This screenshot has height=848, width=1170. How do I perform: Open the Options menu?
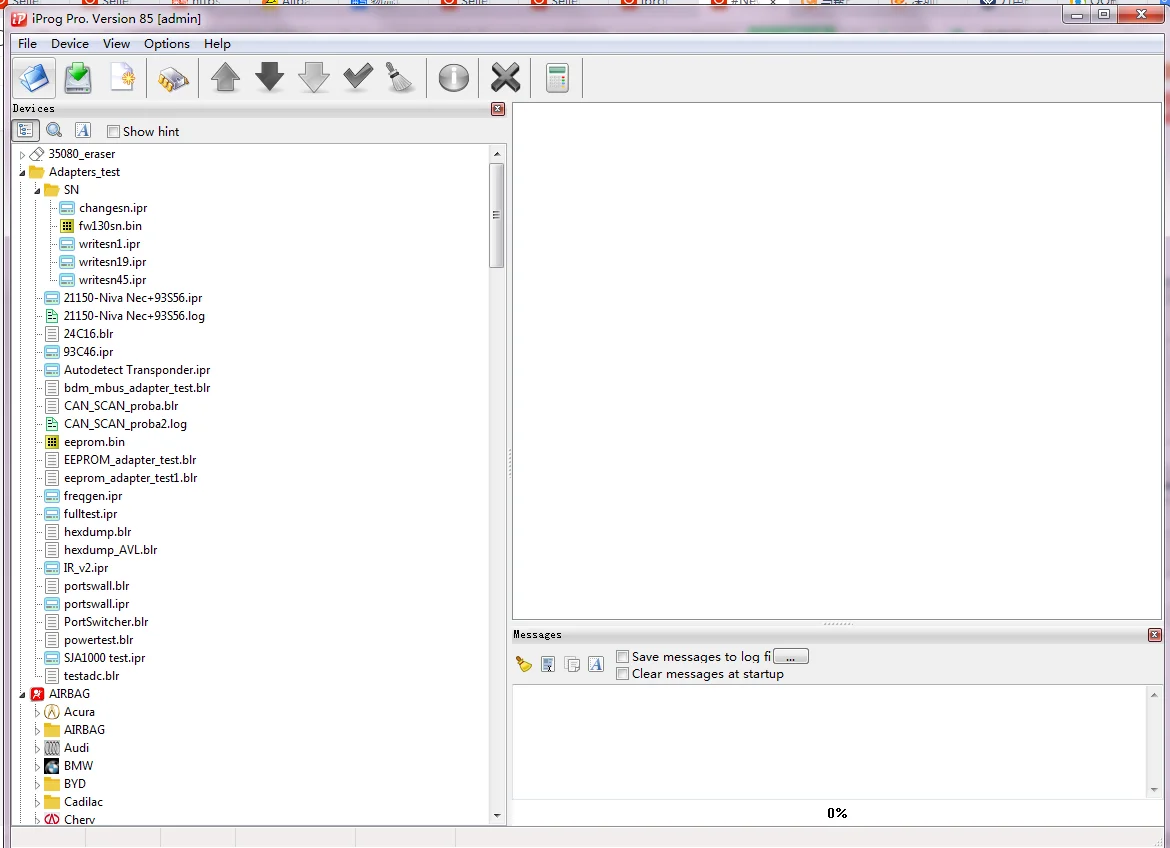pos(166,43)
